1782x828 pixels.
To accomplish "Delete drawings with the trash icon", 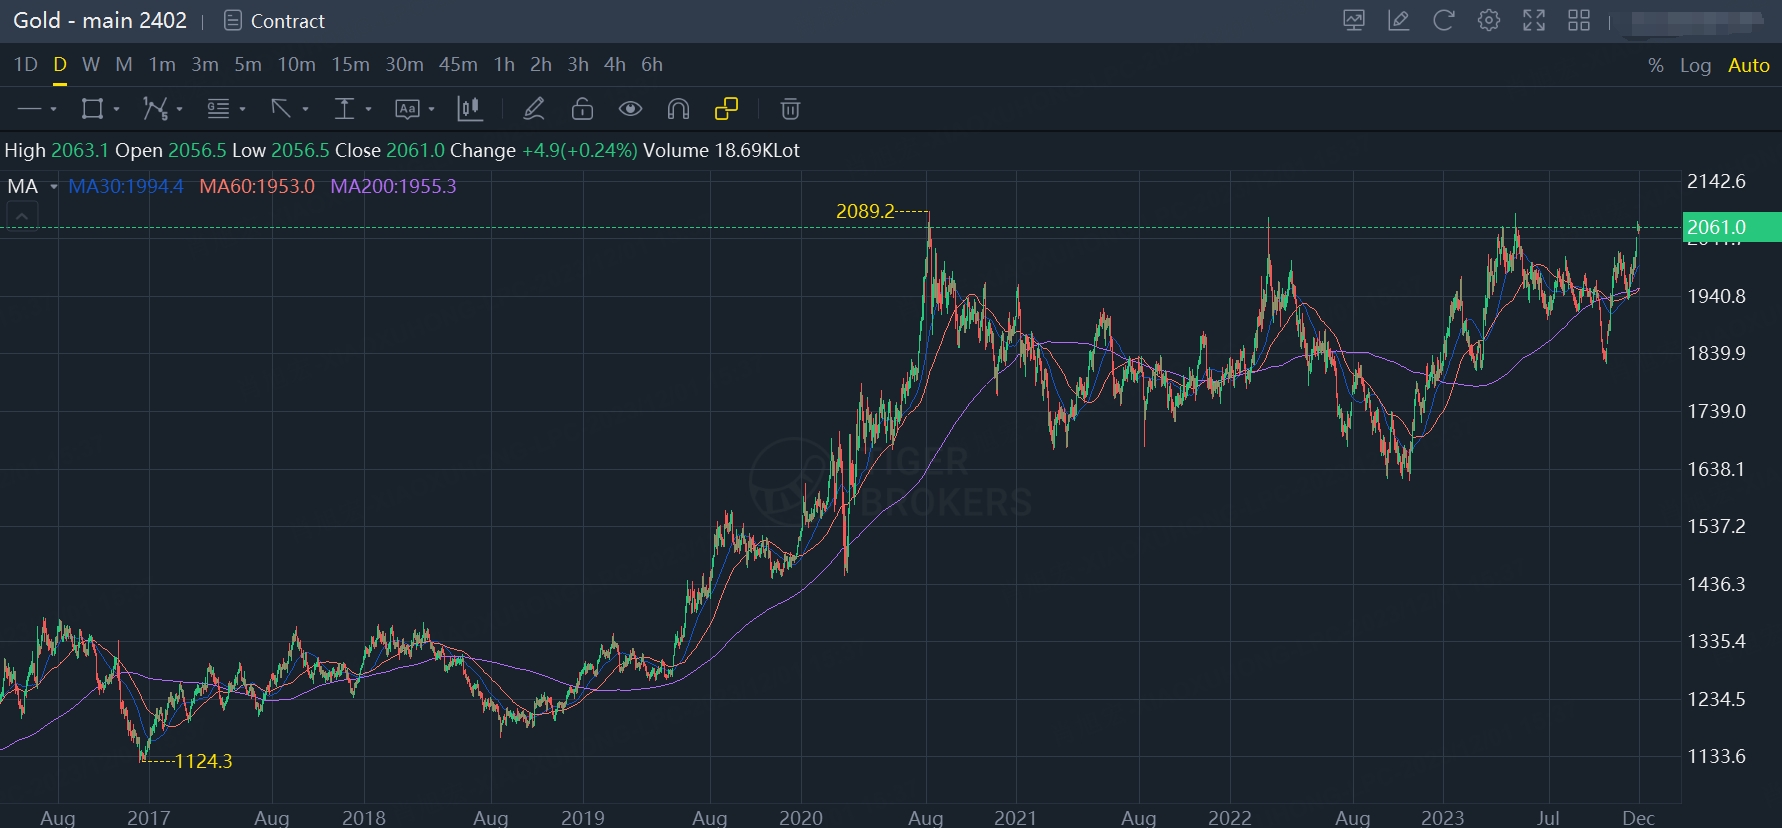I will coord(790,109).
